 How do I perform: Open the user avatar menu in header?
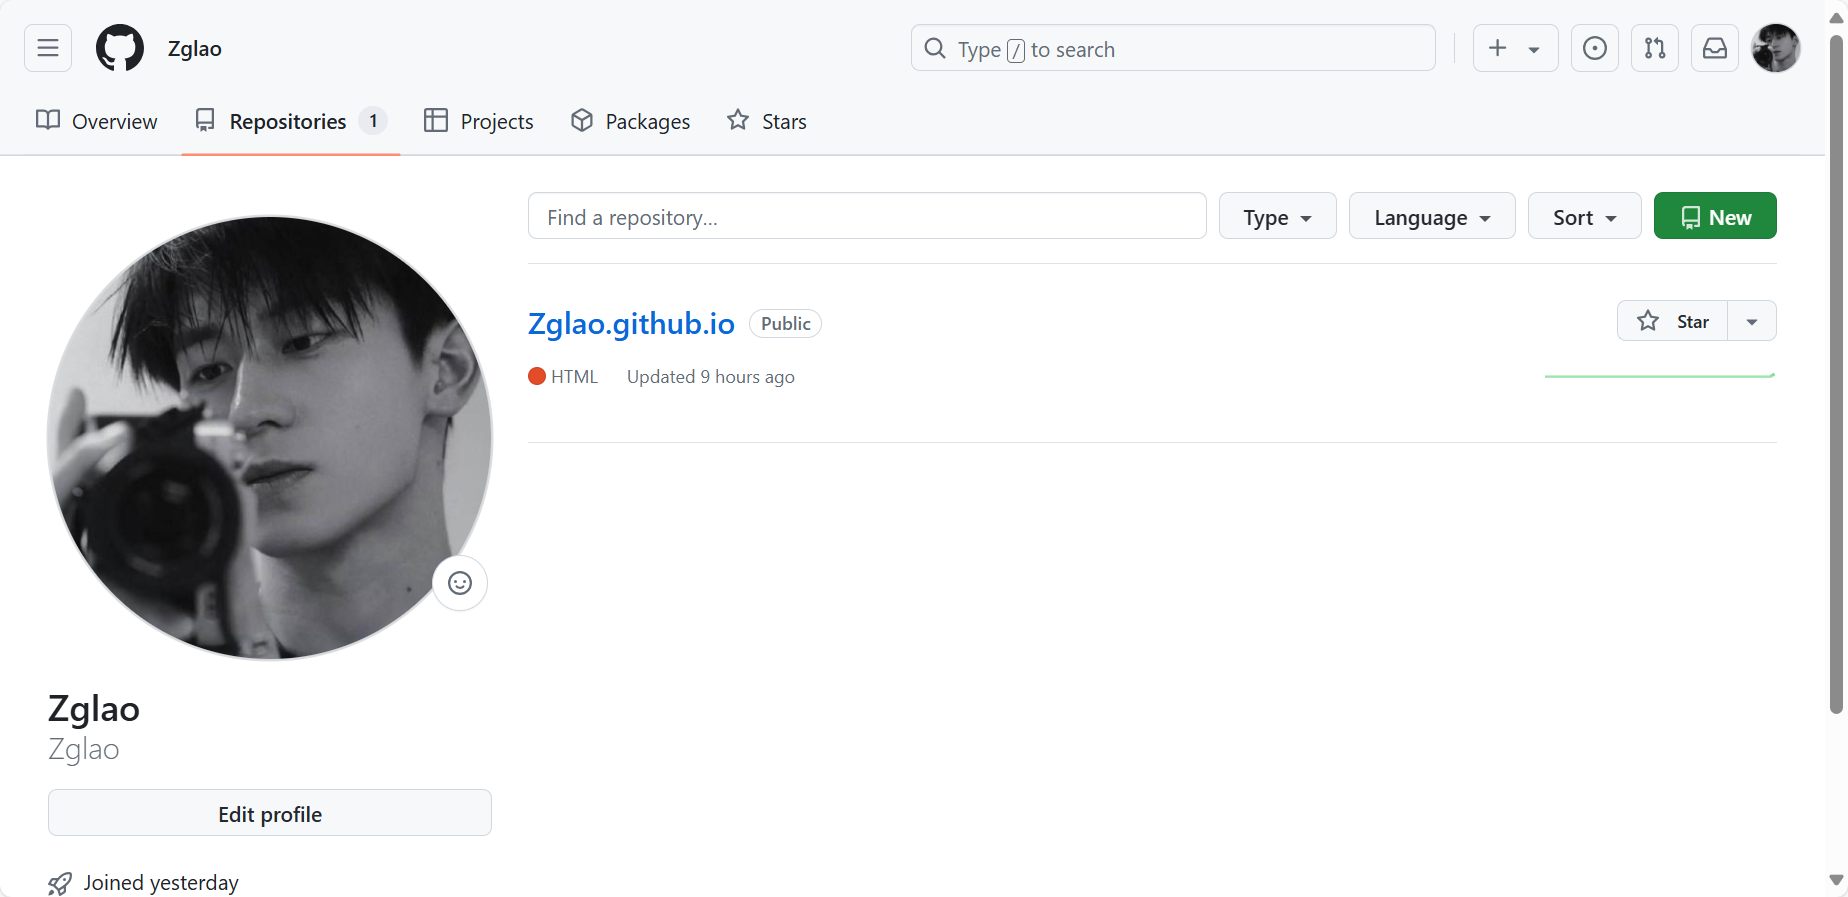[1776, 48]
